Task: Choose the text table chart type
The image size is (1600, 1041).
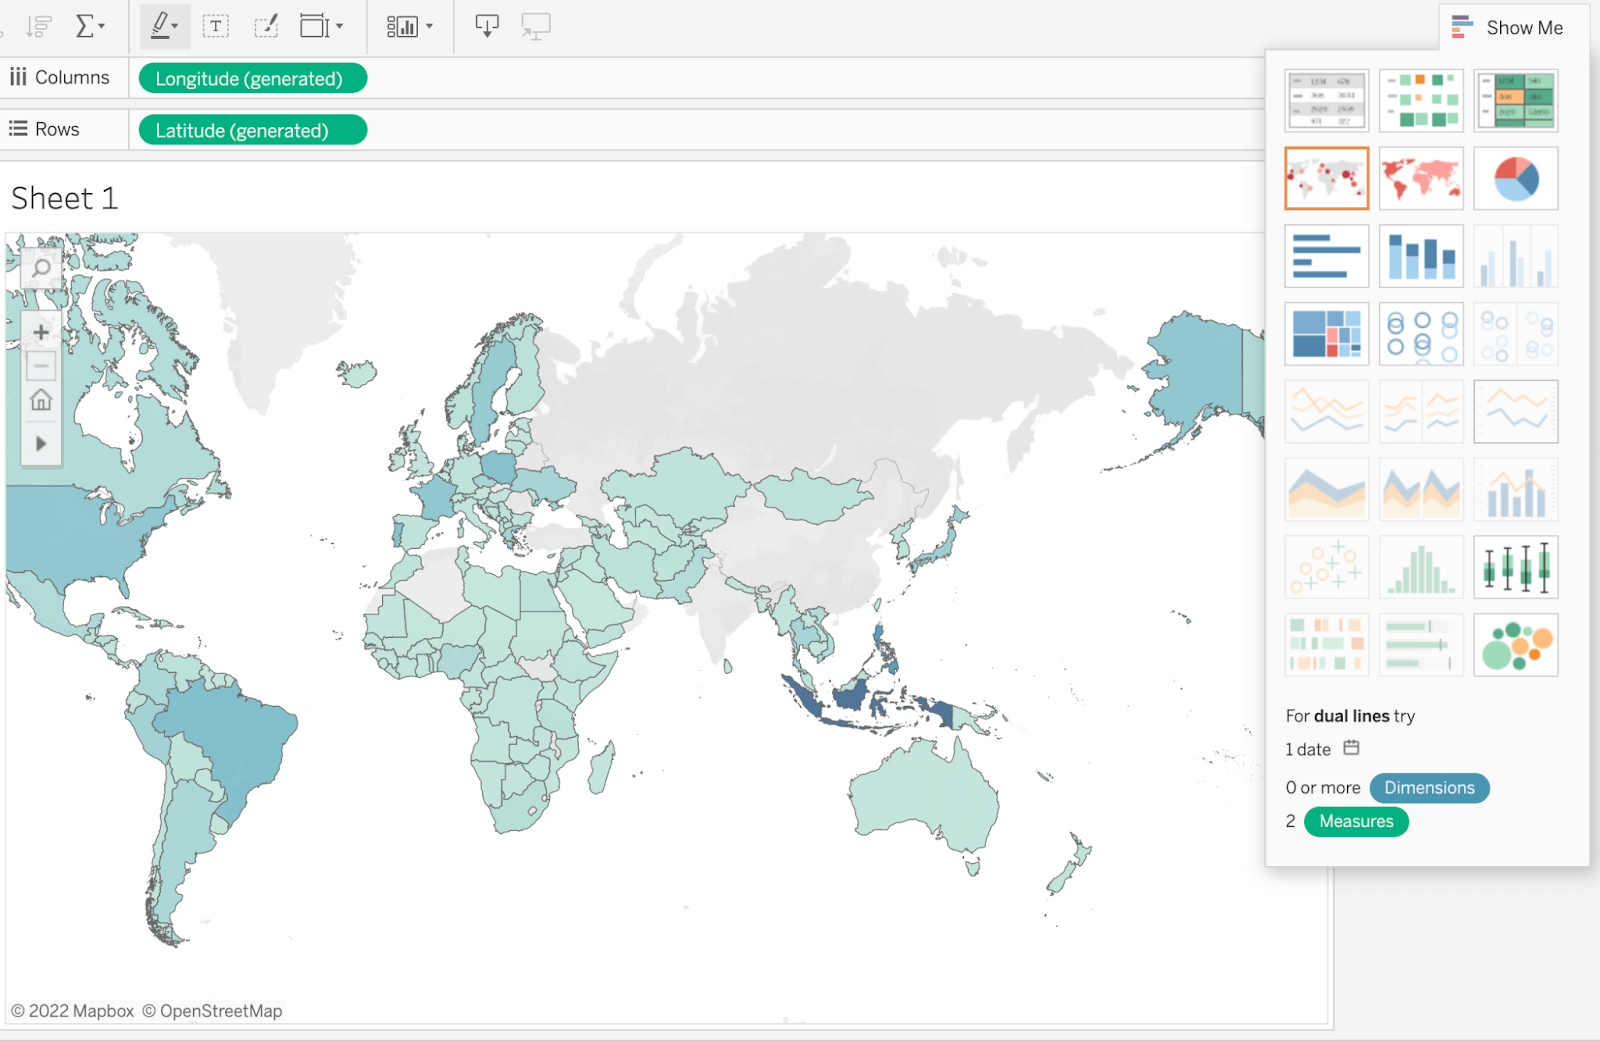Action: click(1326, 100)
